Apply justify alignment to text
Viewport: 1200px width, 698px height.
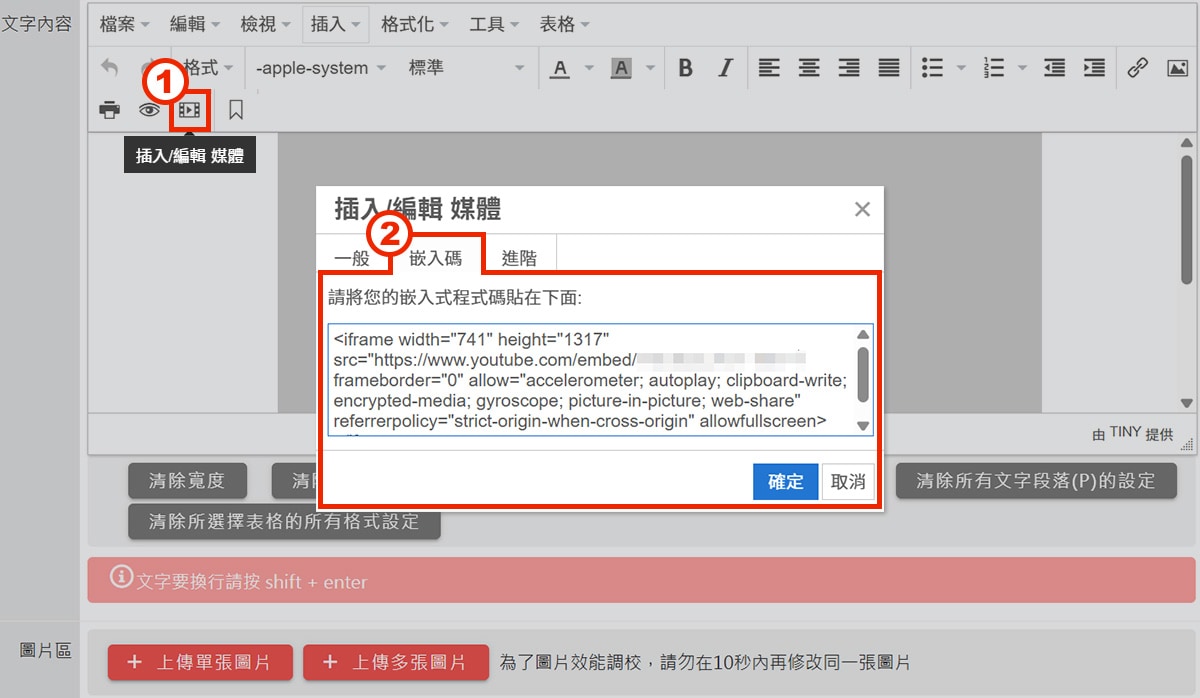click(x=888, y=68)
